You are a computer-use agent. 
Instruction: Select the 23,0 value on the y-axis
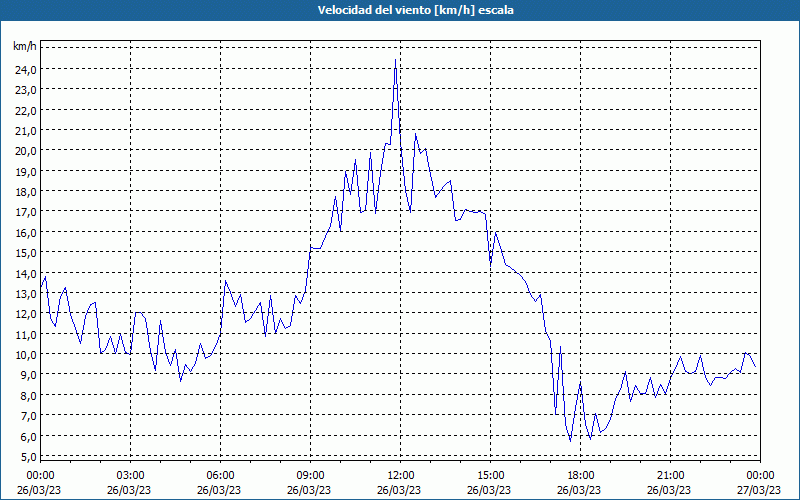26,90
